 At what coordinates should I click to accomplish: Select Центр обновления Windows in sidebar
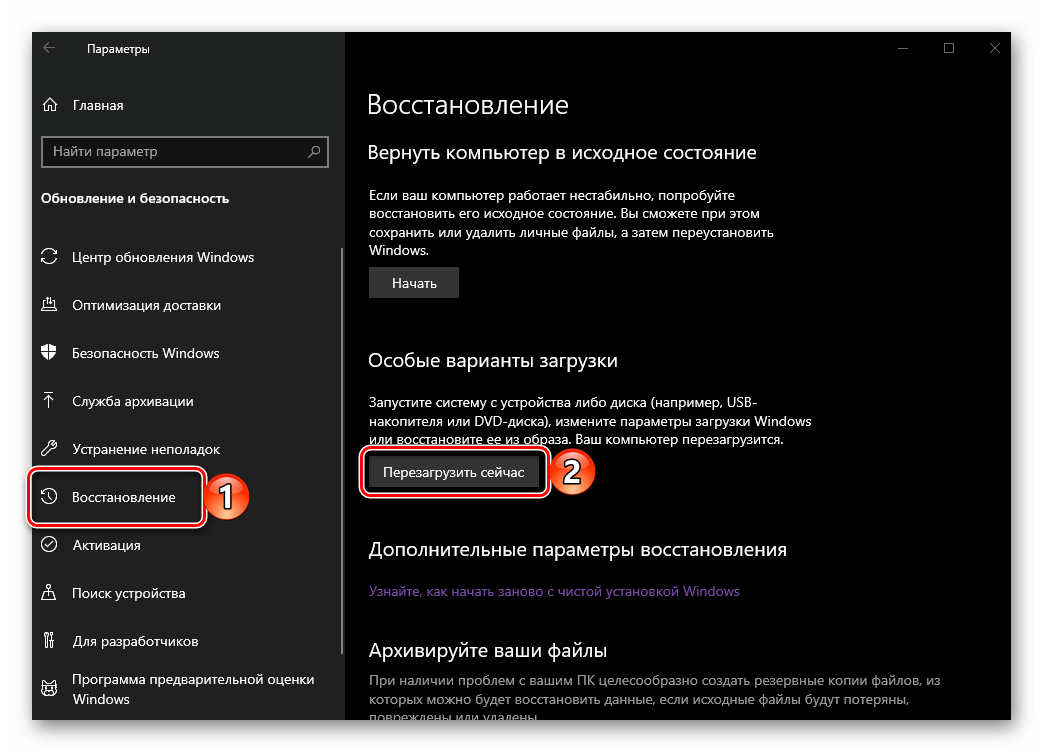[x=163, y=257]
